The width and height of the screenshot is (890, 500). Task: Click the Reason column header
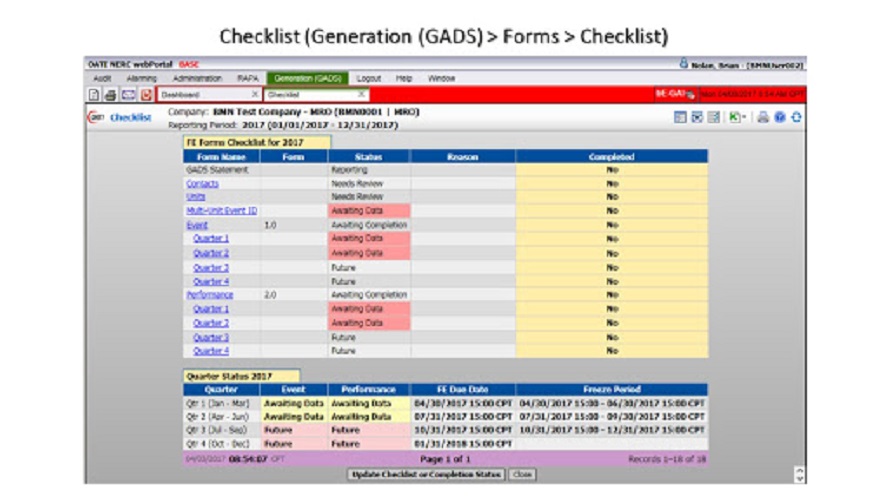point(463,157)
